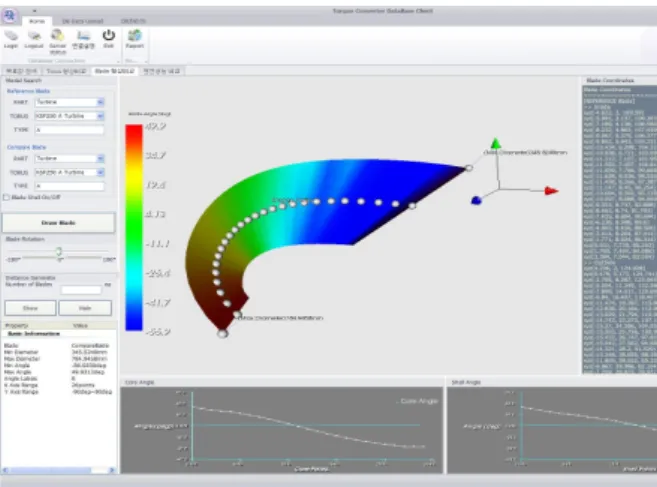This screenshot has width=657, height=487.
Task: Click the Max Angle property row
Action: (58, 372)
